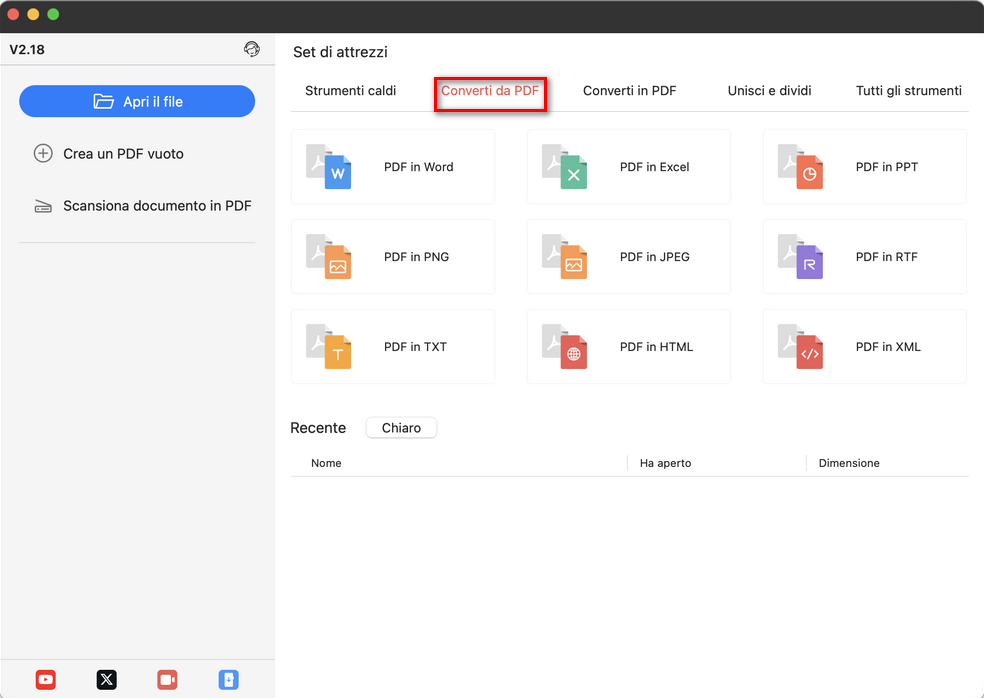984x698 pixels.
Task: Create an empty PDF with Crea un PDF vuoto
Action: [122, 153]
